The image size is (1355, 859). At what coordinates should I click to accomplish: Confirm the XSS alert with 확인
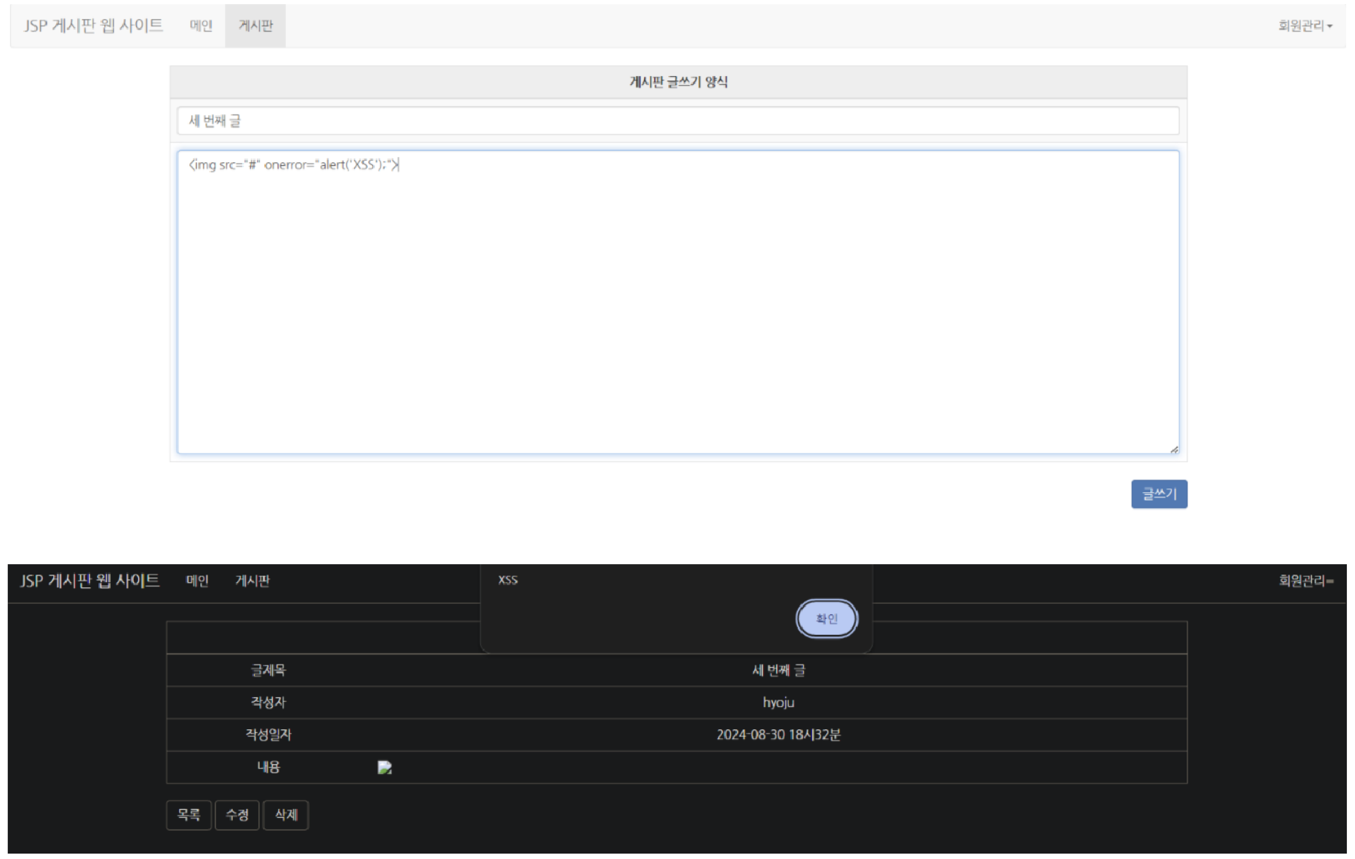(x=826, y=619)
